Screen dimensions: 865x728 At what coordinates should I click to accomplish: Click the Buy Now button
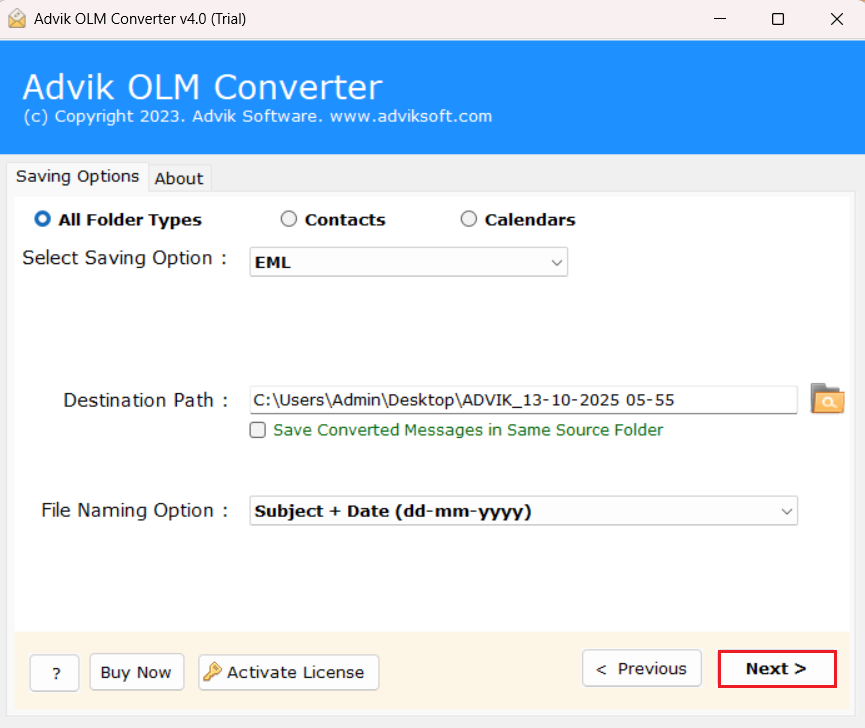[x=136, y=672]
